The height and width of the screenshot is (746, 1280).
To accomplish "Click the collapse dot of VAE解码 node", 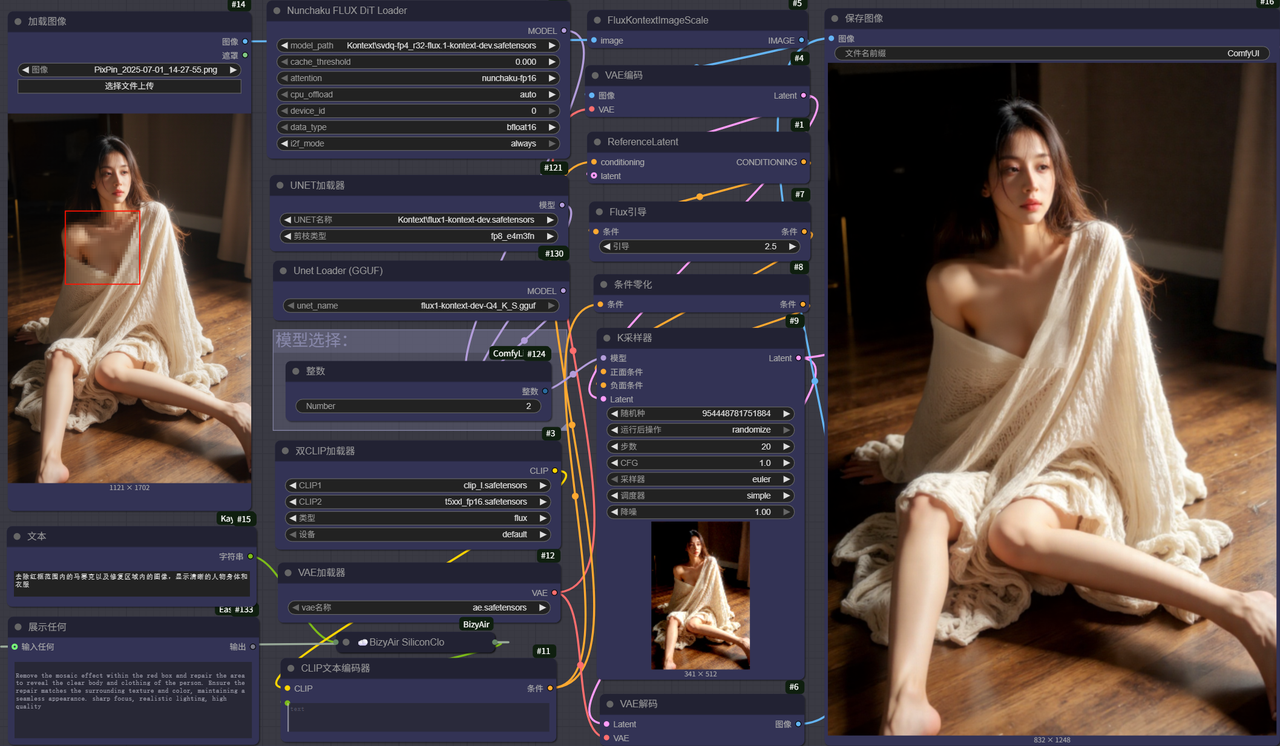I will click(x=610, y=704).
